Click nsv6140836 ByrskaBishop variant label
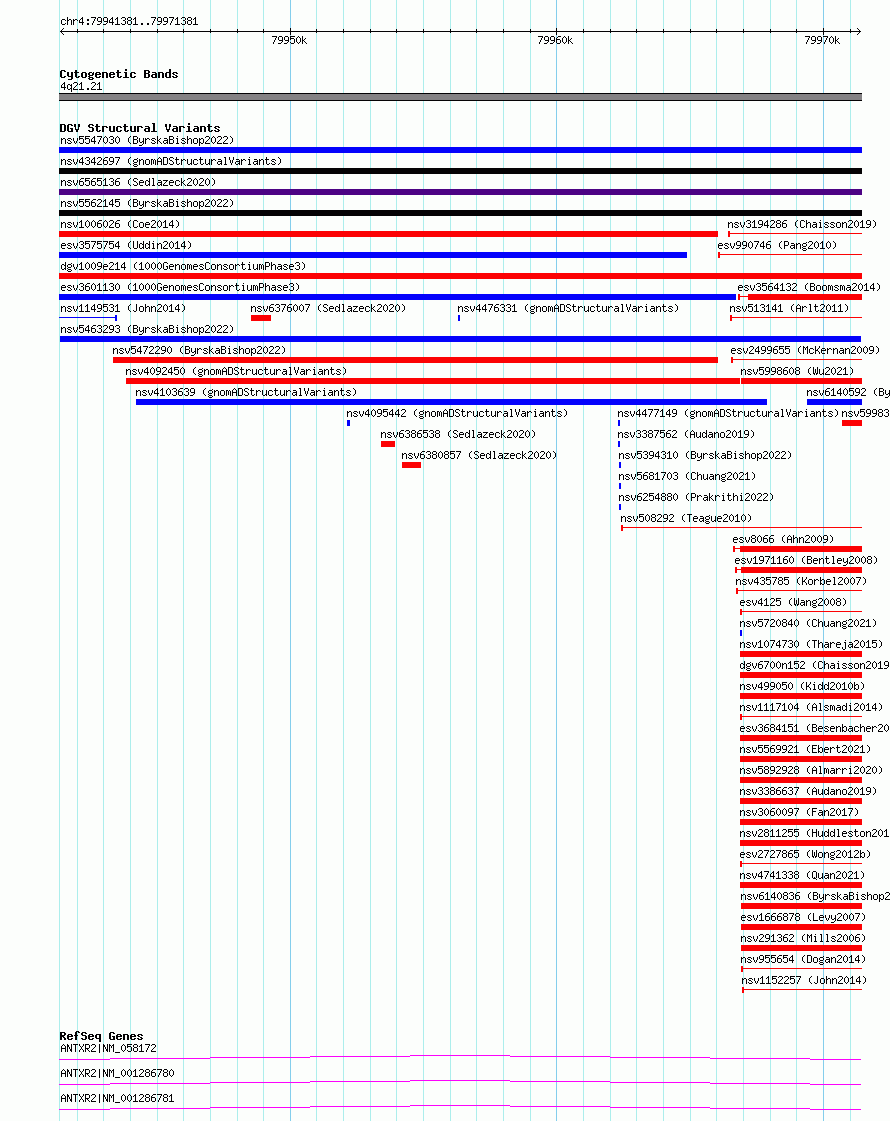890x1121 pixels. click(815, 896)
